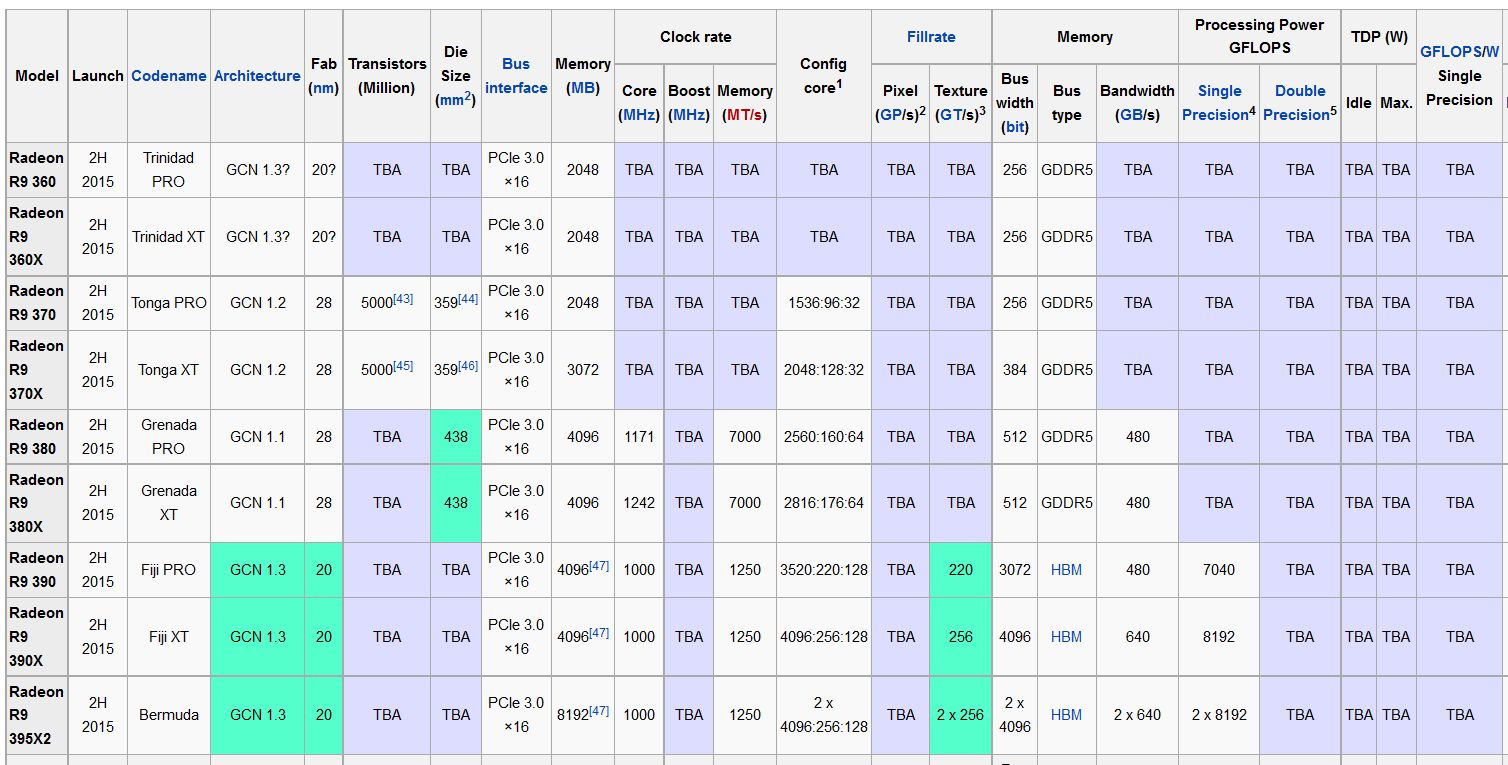This screenshot has width=1508, height=765.
Task: Open reference [47] in Fiji XT row
Action: coord(599,633)
